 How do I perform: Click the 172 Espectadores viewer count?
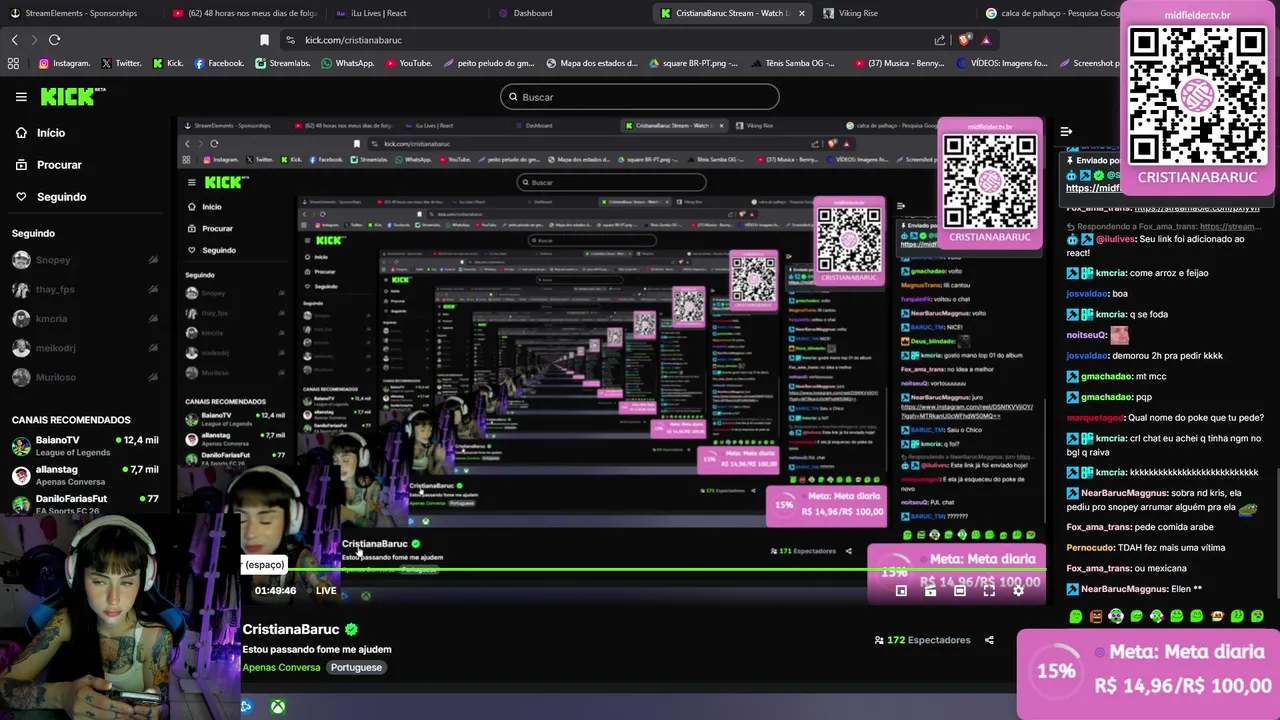click(922, 640)
